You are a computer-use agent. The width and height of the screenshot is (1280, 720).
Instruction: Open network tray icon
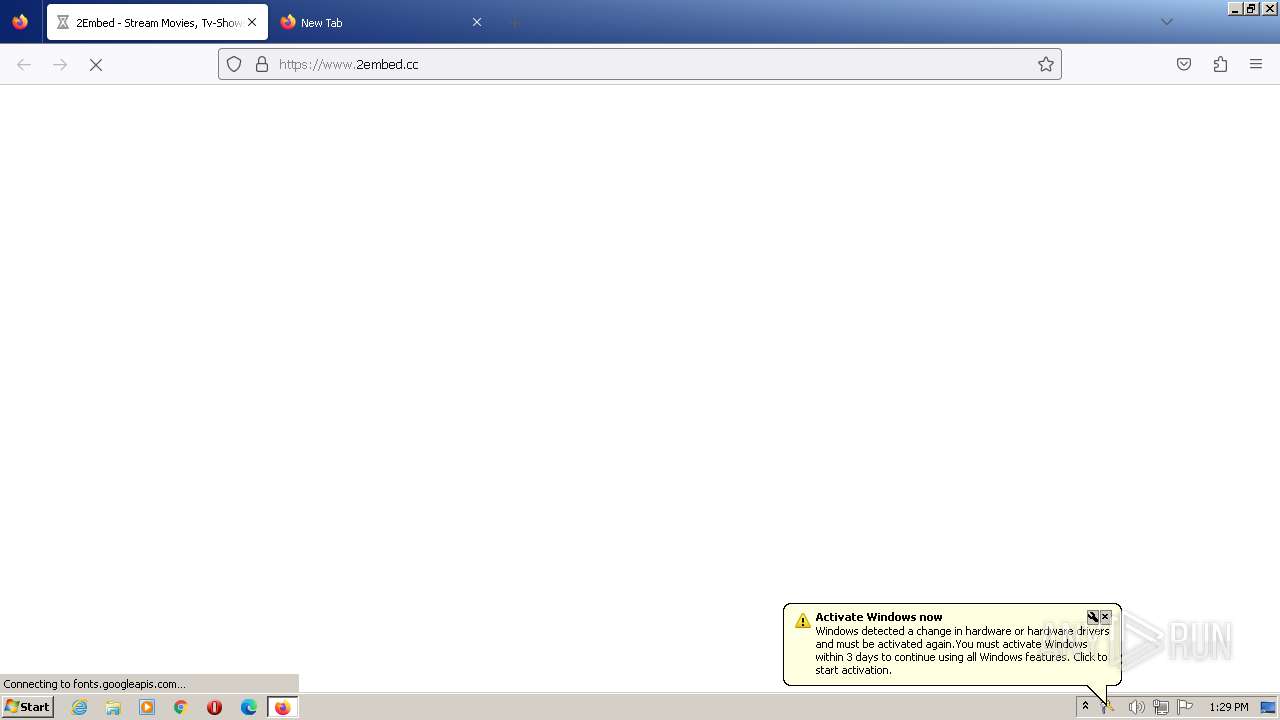1161,707
